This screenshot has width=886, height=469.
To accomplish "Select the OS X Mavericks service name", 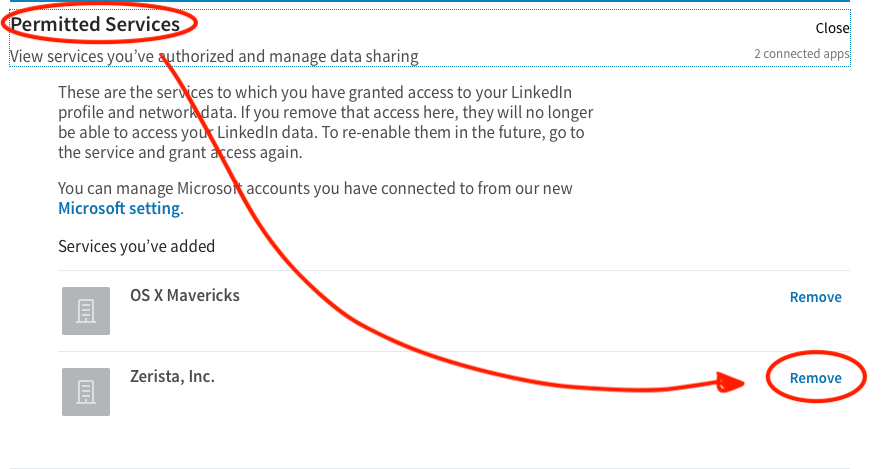I will tap(185, 296).
